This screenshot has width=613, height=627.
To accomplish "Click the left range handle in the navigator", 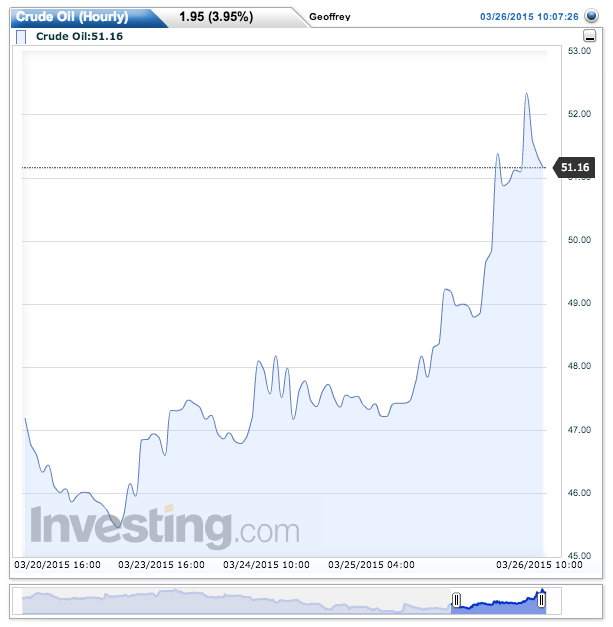I will pyautogui.click(x=456, y=600).
